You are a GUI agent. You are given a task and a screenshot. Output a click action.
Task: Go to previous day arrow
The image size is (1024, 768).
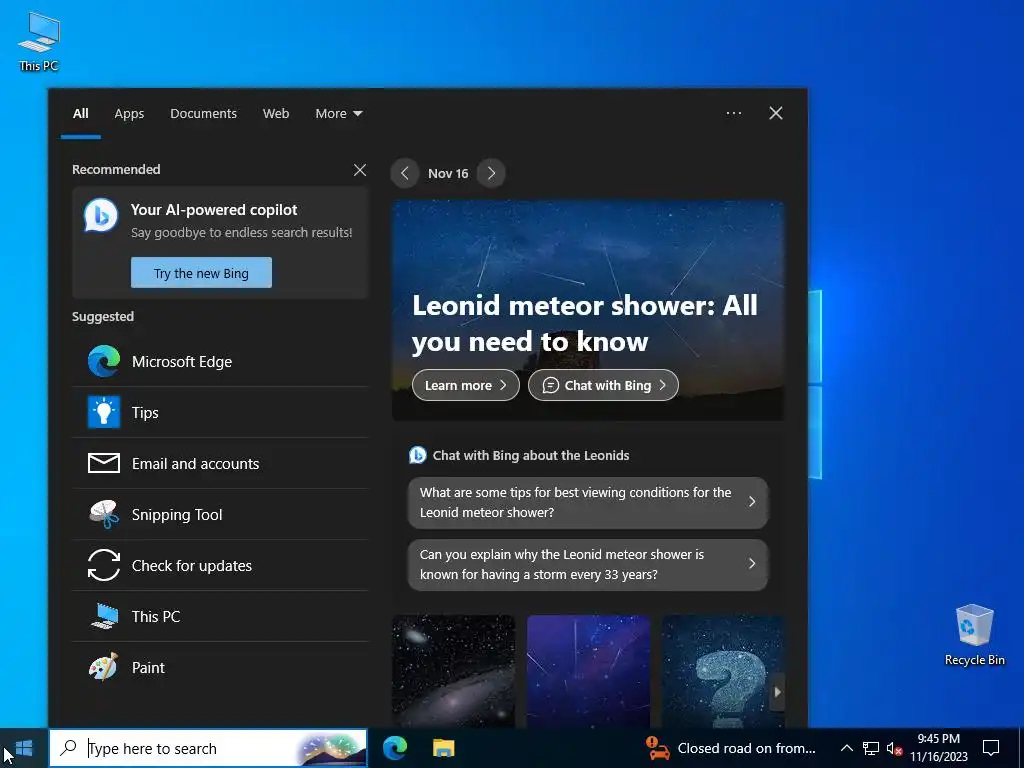click(x=405, y=173)
